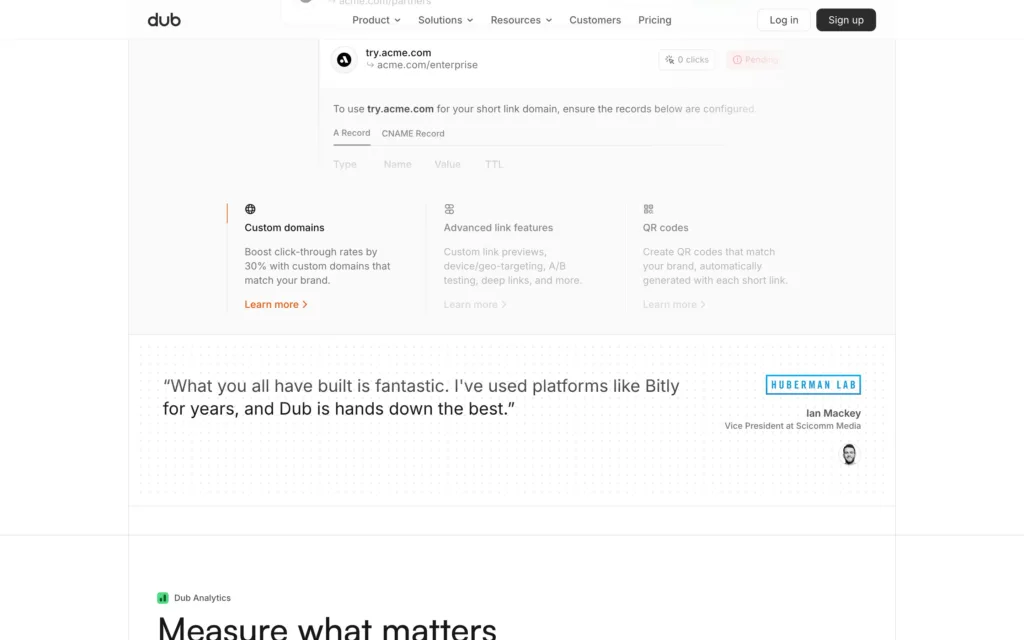The width and height of the screenshot is (1024, 640).
Task: Open the Resources dropdown menu
Action: click(521, 20)
